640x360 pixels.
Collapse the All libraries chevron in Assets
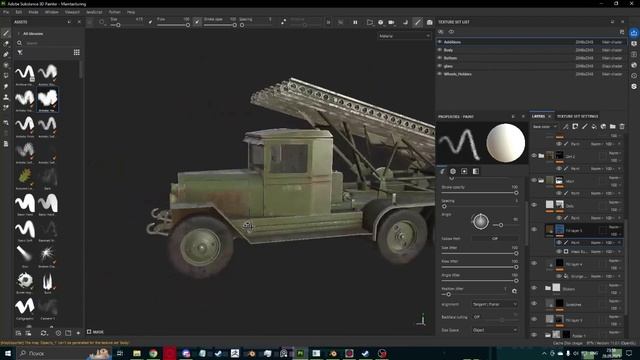point(19,33)
